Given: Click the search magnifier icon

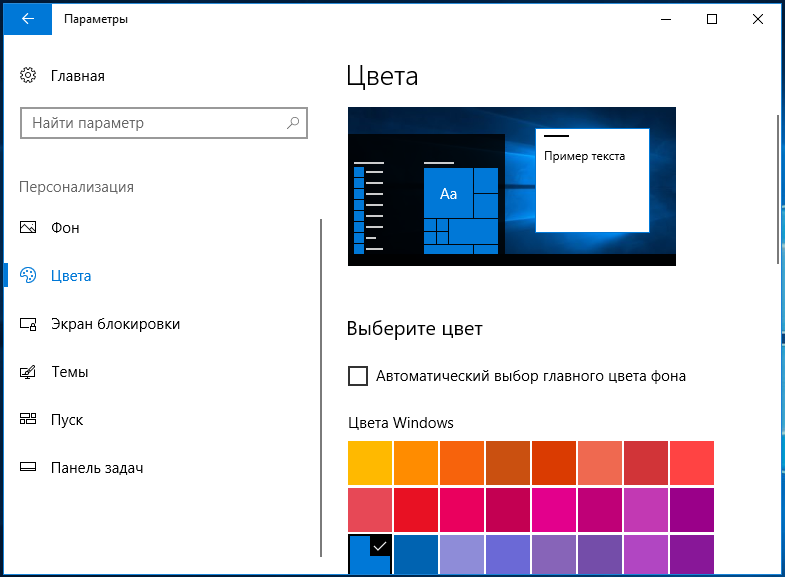Looking at the screenshot, I should [293, 123].
